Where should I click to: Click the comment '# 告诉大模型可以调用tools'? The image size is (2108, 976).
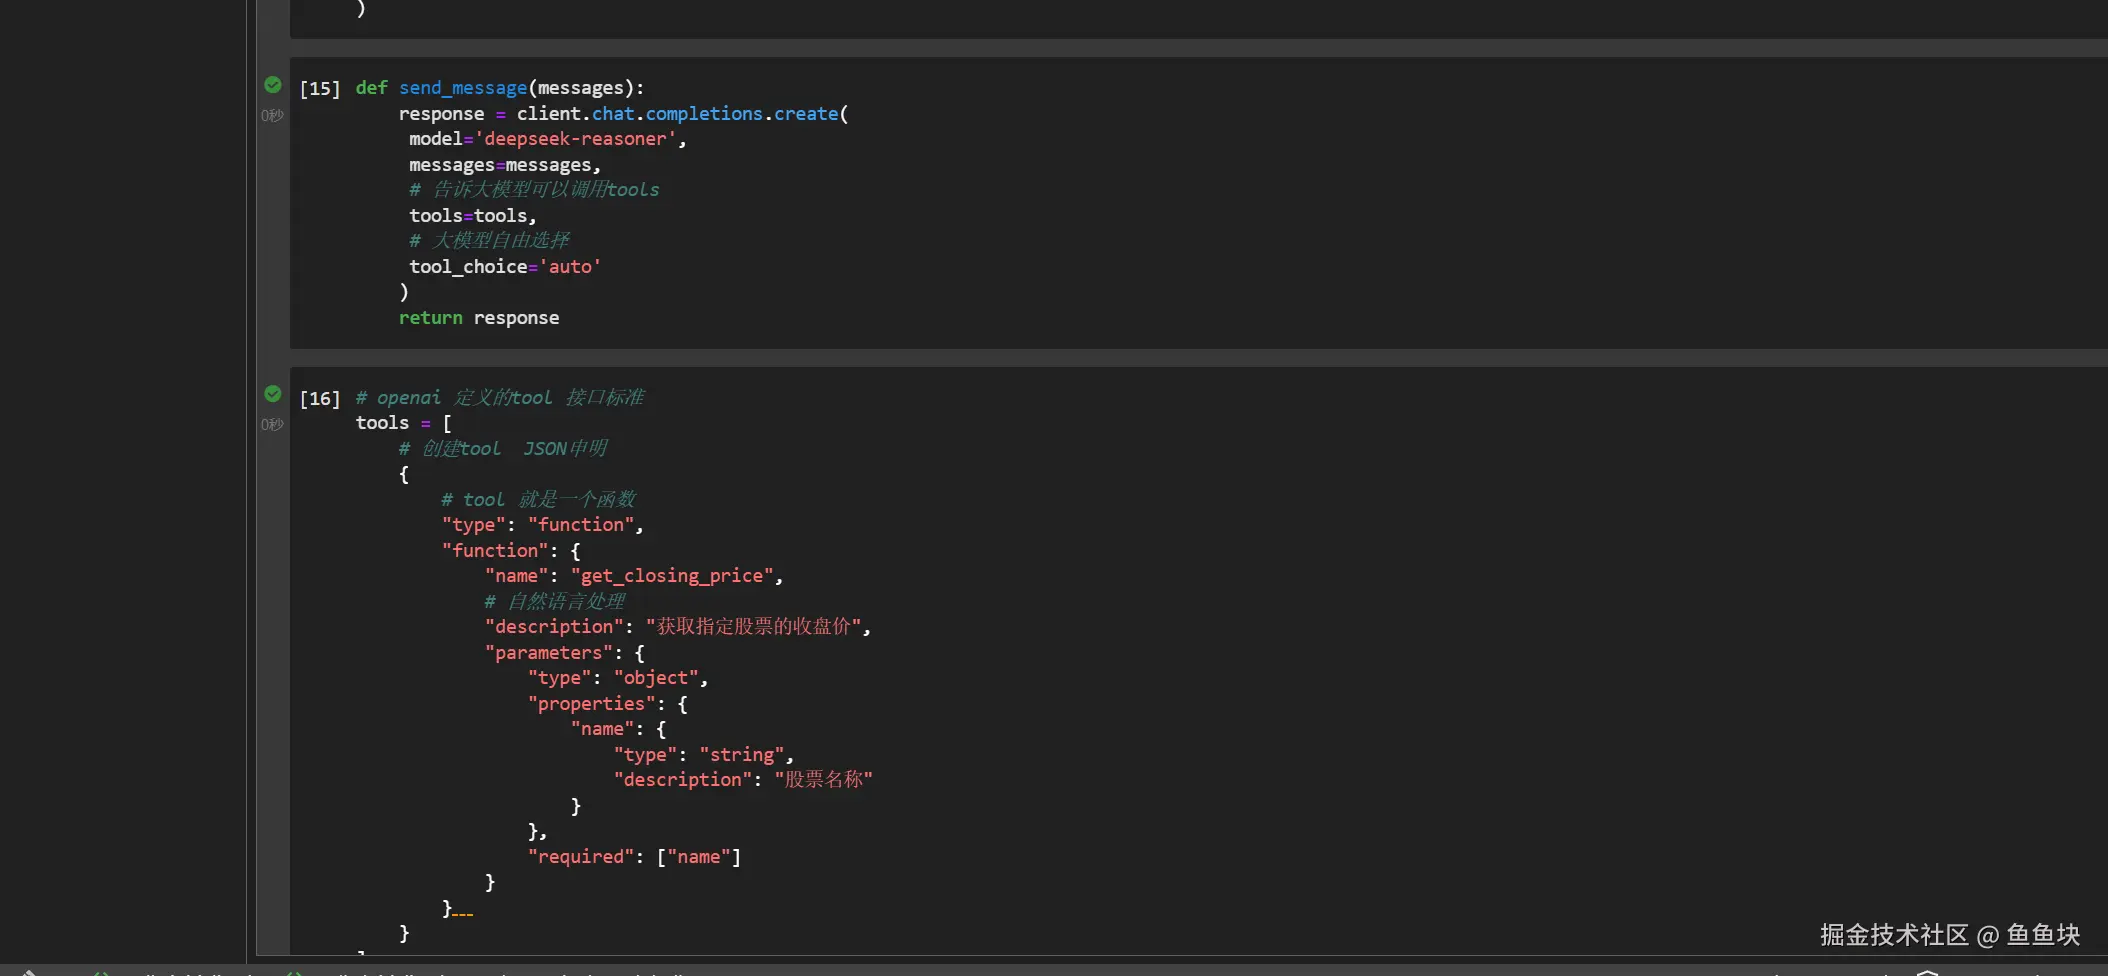[534, 190]
